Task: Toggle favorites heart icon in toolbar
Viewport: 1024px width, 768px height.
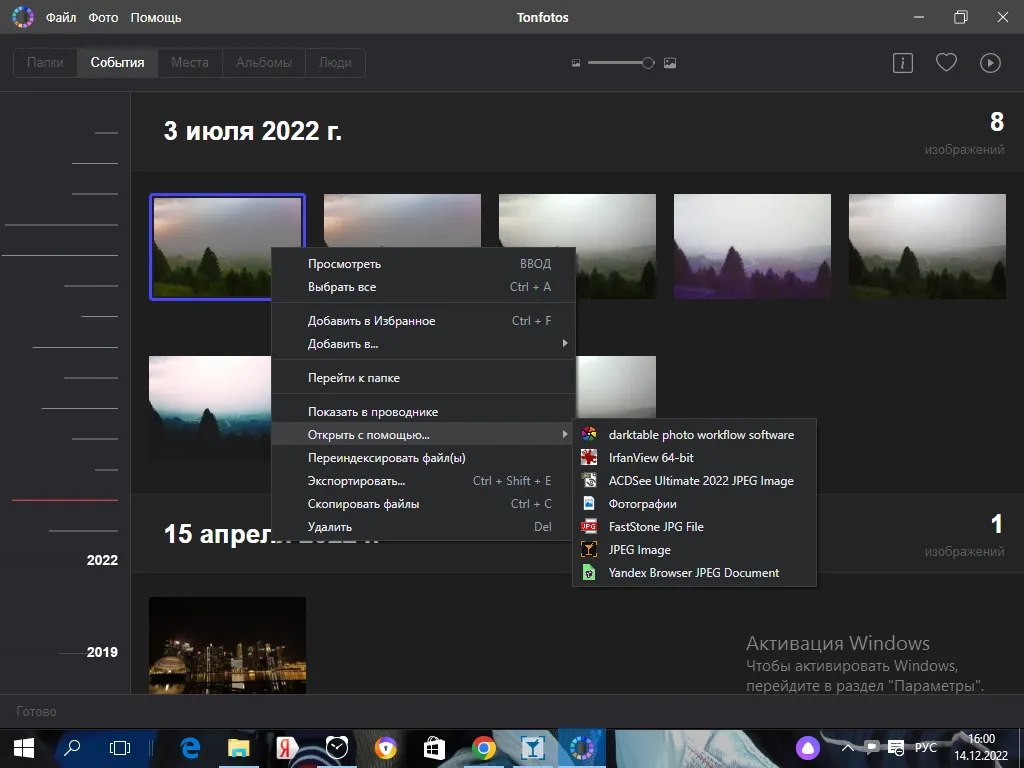Action: click(x=946, y=63)
